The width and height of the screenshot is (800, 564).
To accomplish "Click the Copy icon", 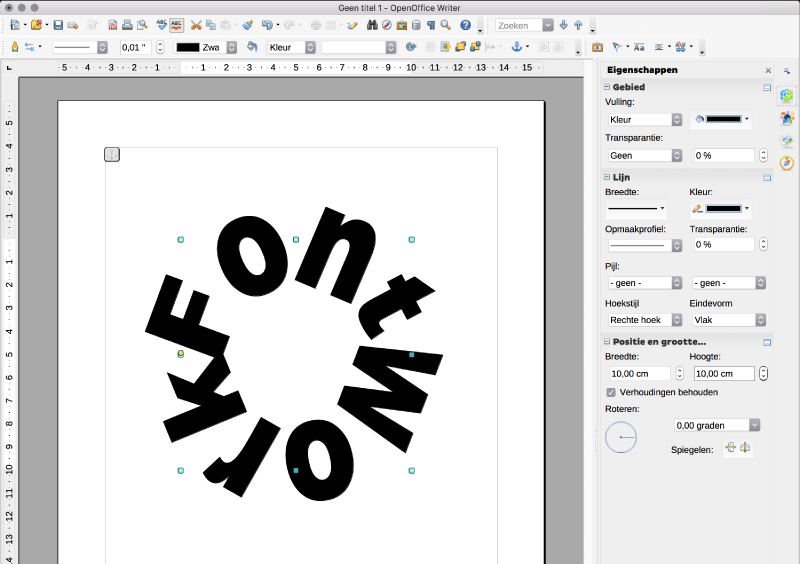I will 211,25.
